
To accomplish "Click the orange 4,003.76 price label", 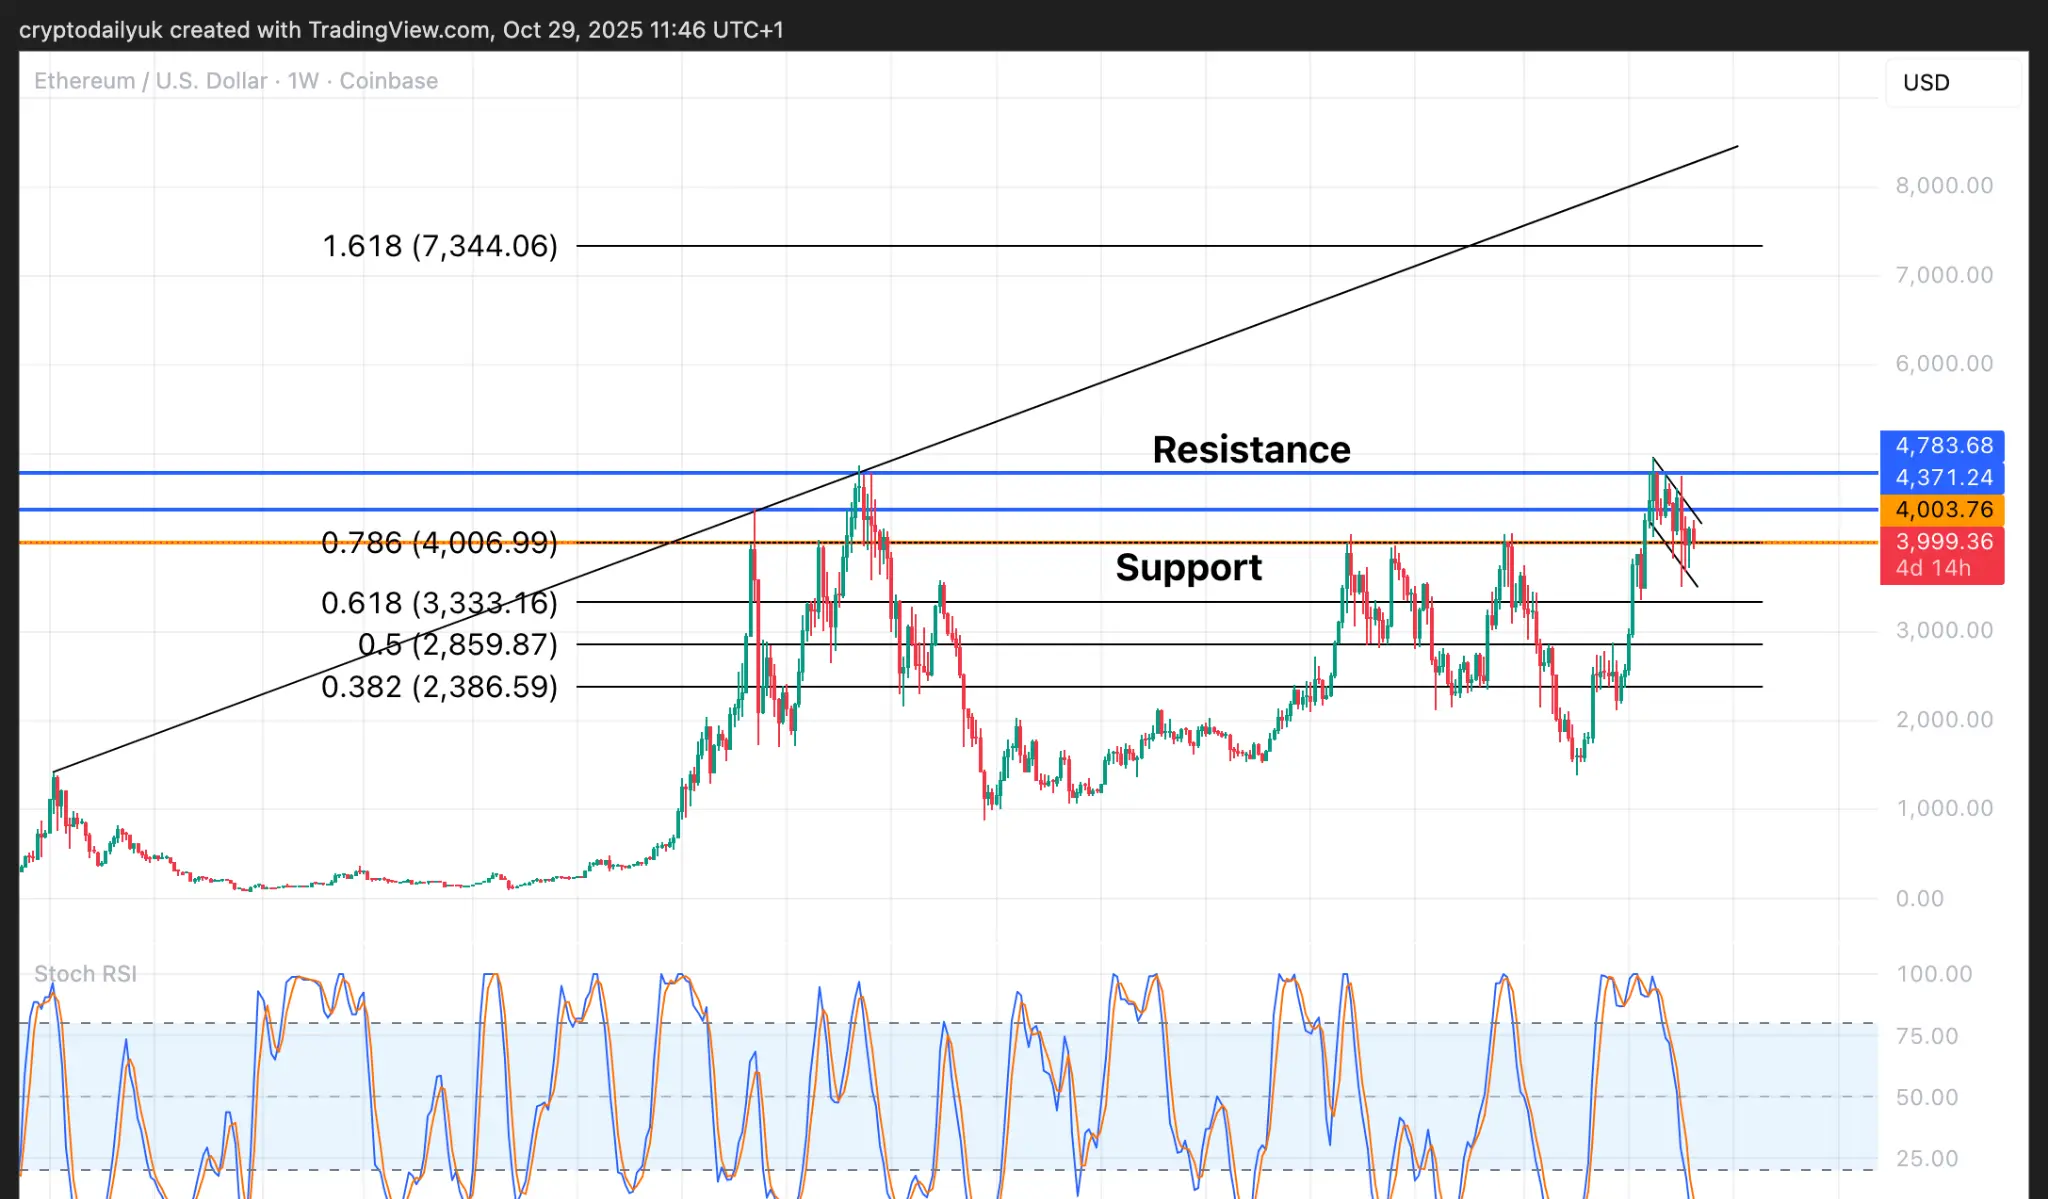I will [x=1943, y=509].
